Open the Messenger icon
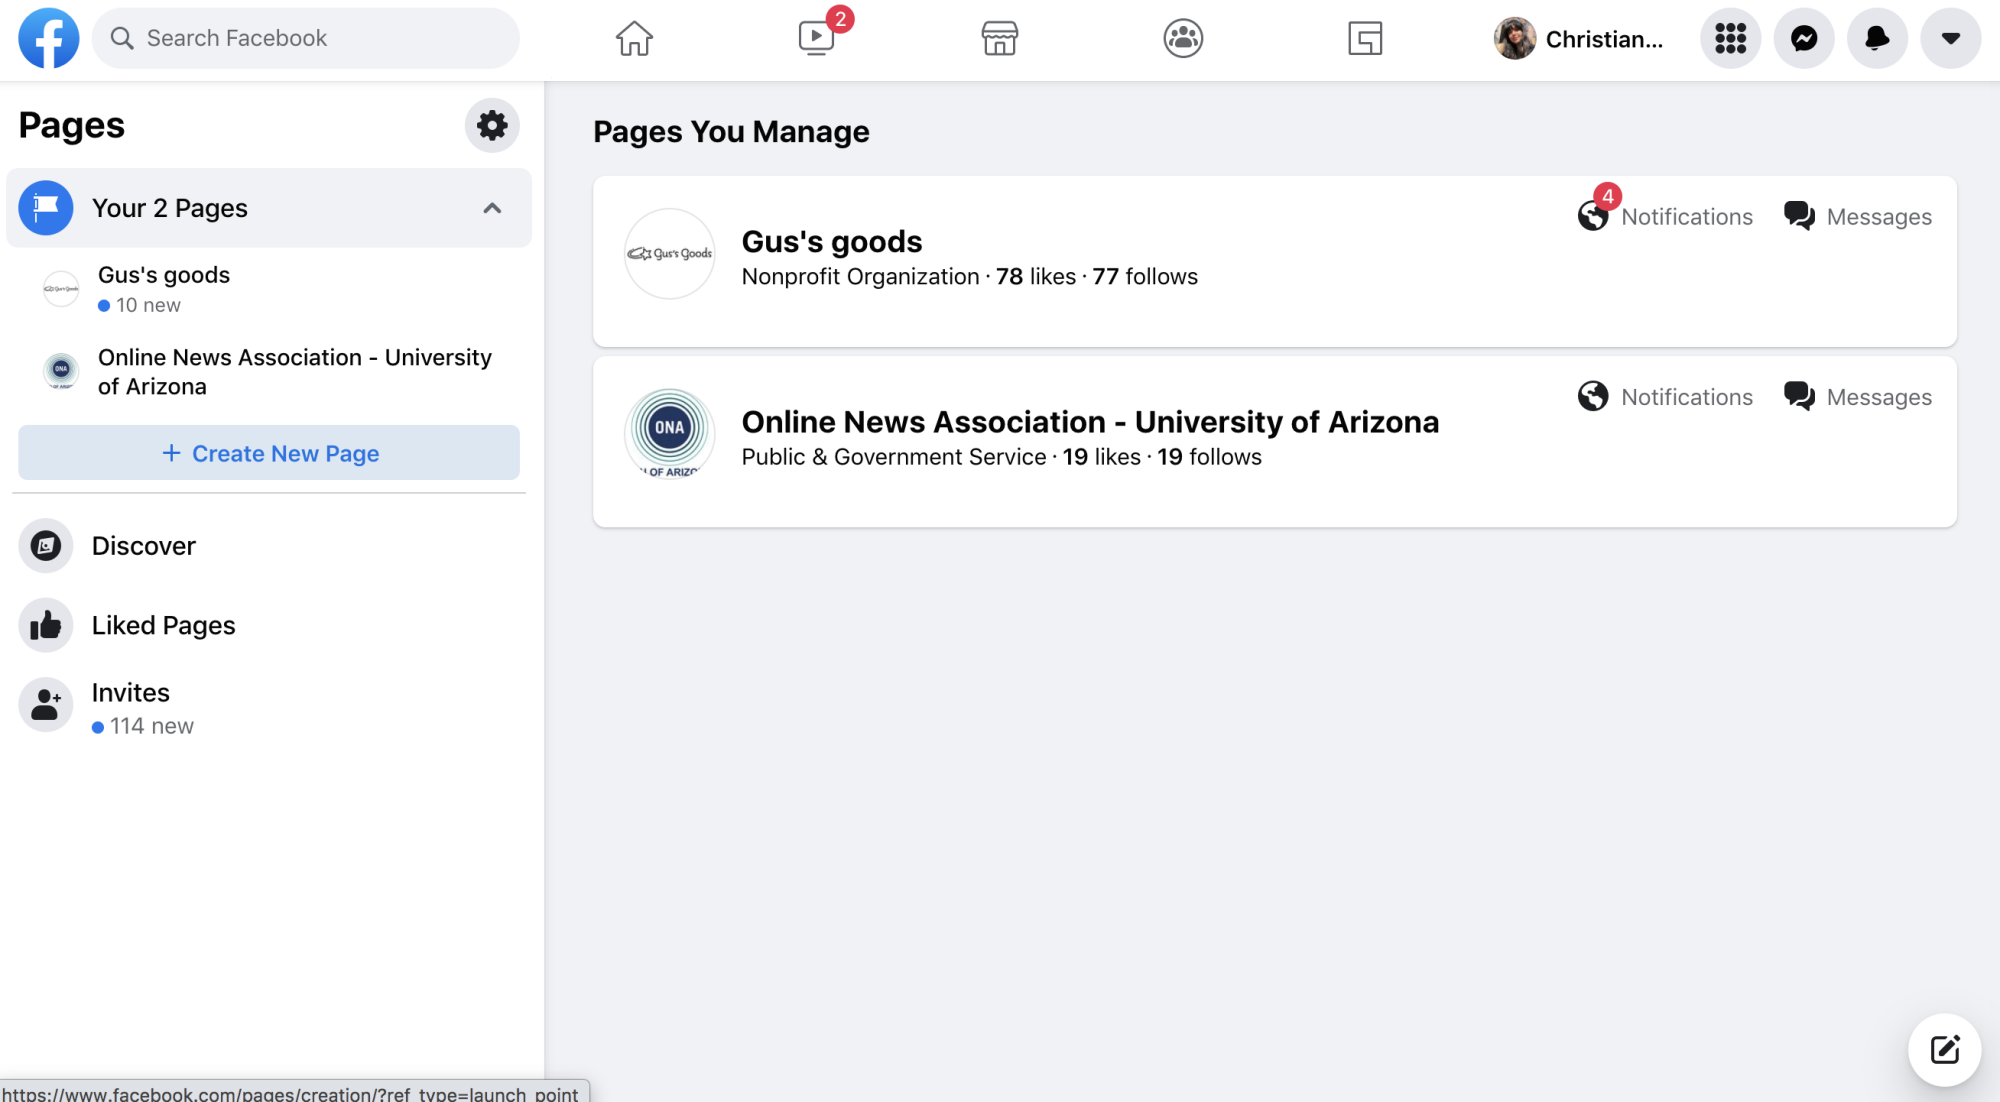The width and height of the screenshot is (2000, 1102). [x=1804, y=38]
